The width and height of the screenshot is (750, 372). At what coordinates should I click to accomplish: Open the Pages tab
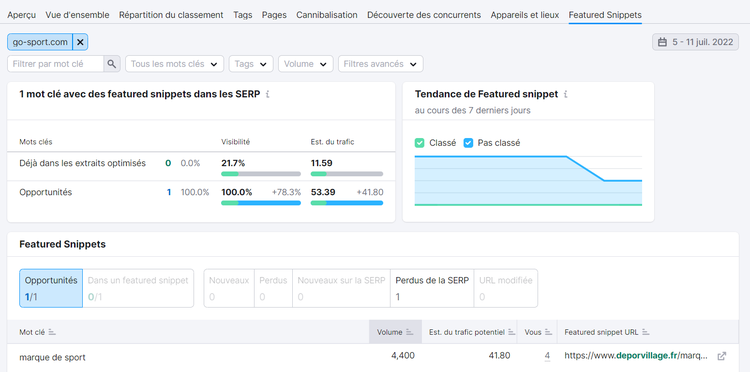[274, 15]
